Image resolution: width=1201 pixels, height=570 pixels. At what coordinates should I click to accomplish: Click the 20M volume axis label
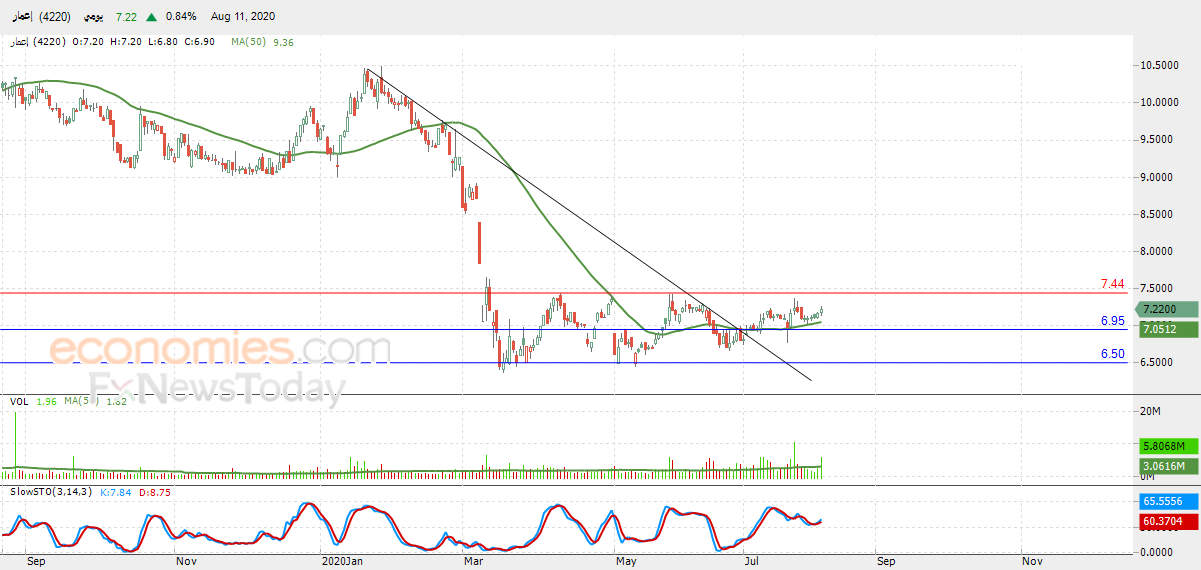point(1149,411)
